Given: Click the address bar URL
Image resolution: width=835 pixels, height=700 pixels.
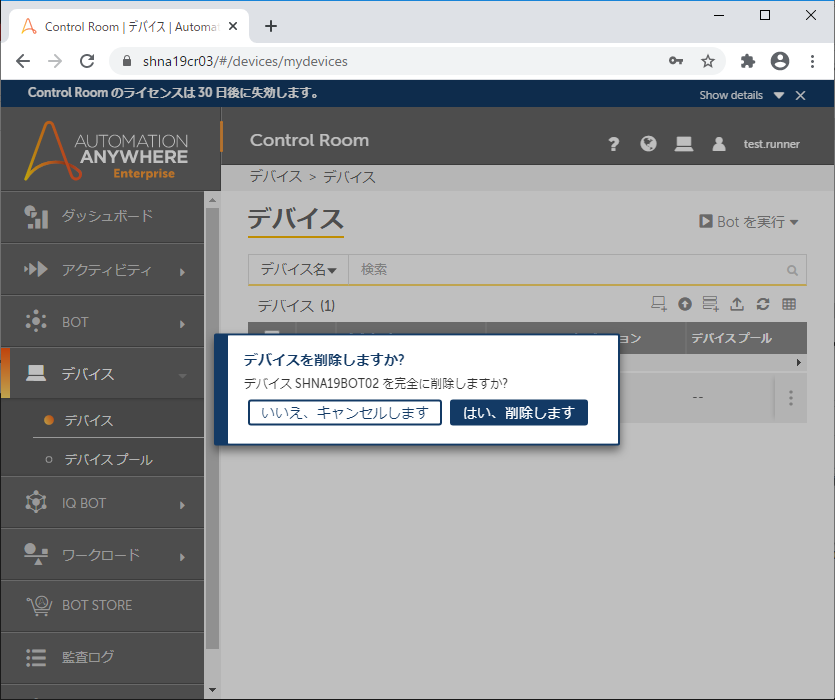Looking at the screenshot, I should [245, 61].
